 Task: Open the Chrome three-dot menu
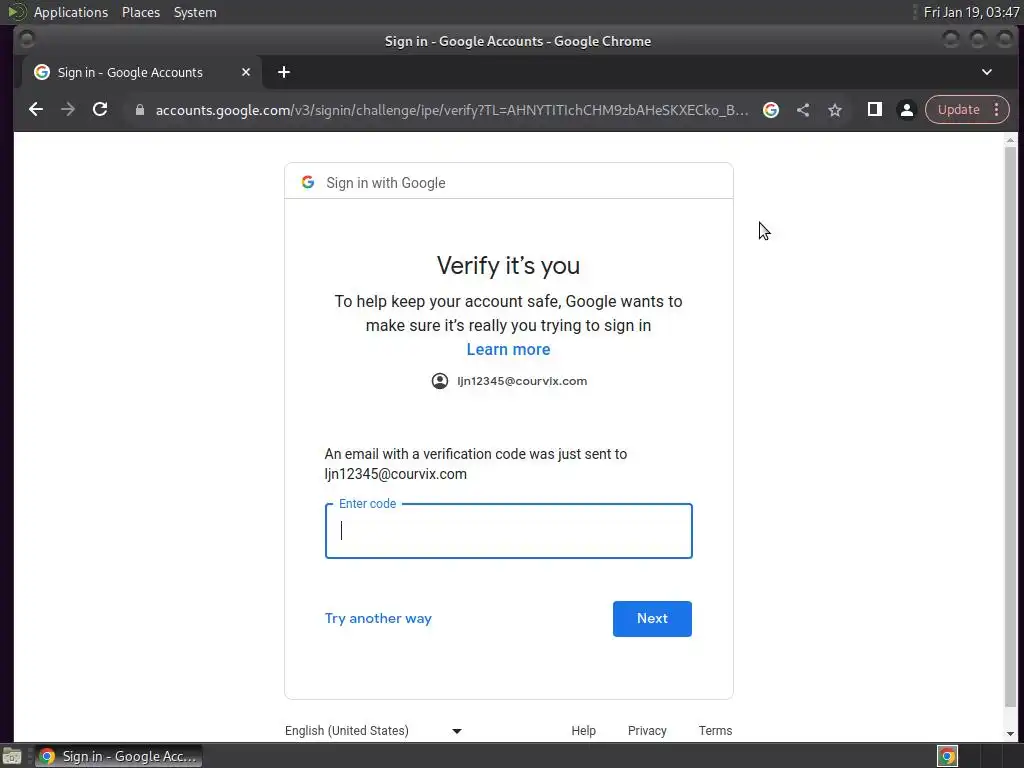[997, 110]
